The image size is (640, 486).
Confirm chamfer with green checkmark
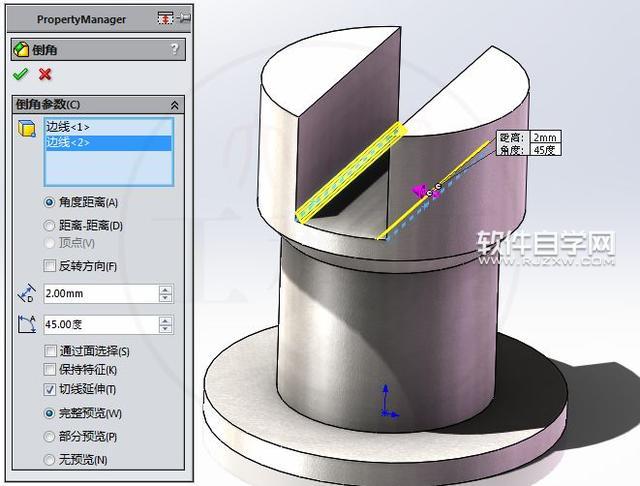click(20, 74)
